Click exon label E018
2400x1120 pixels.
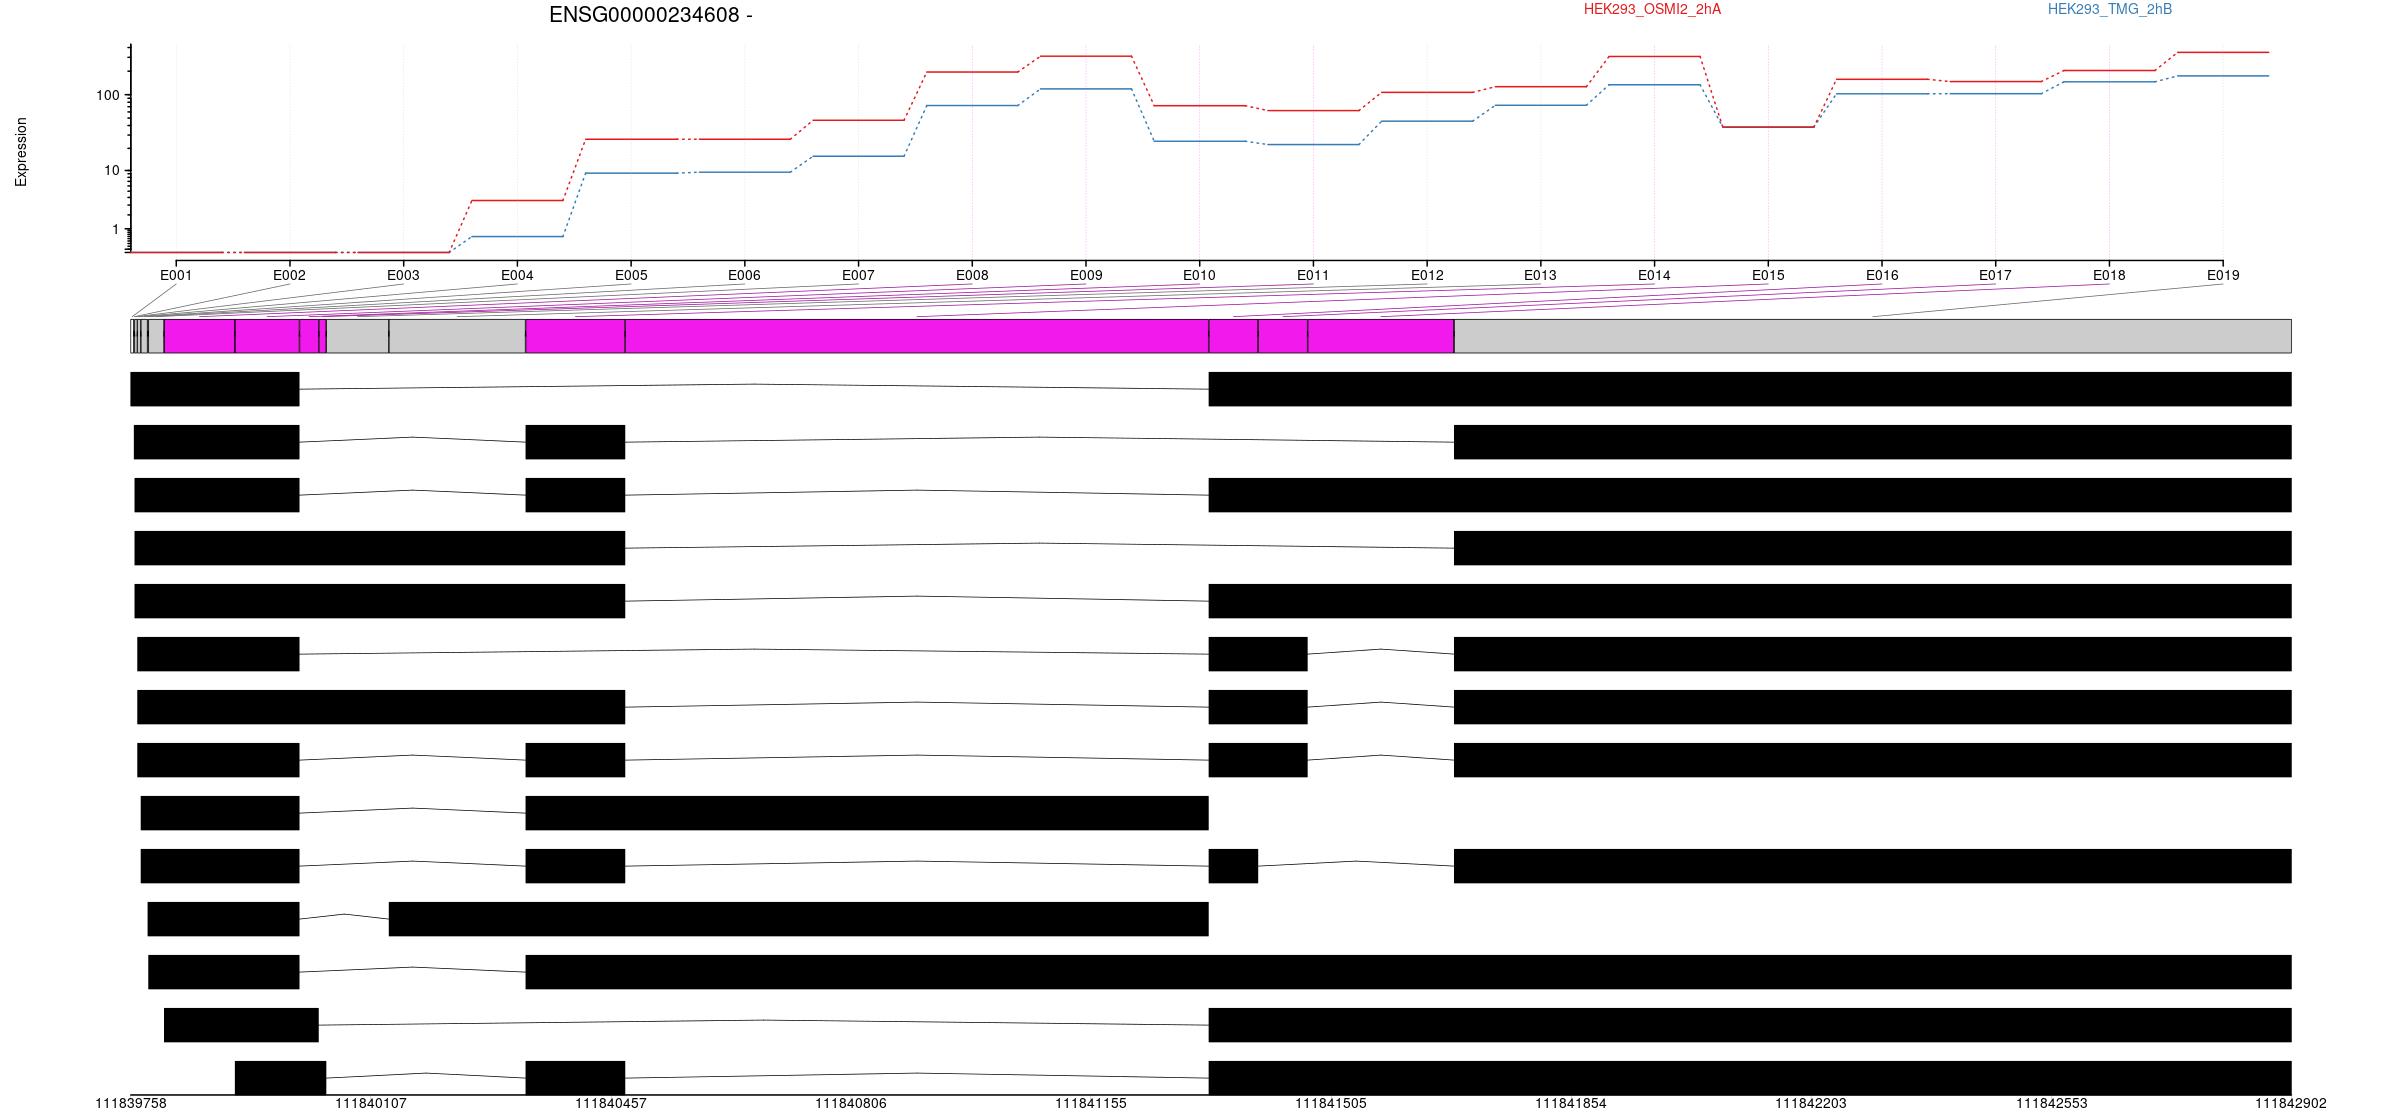(x=2109, y=275)
